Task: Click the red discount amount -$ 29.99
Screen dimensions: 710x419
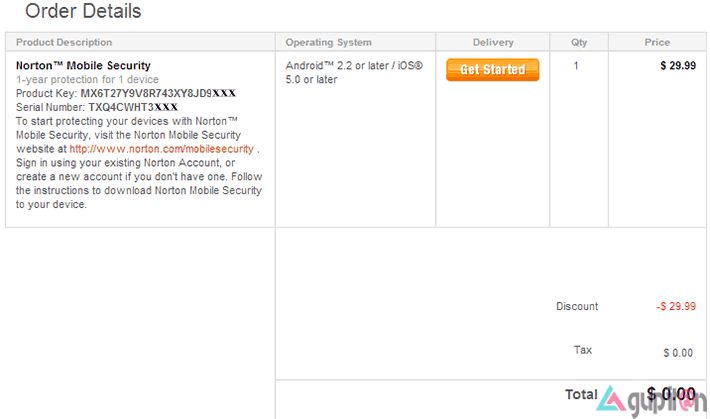Action: [x=676, y=307]
